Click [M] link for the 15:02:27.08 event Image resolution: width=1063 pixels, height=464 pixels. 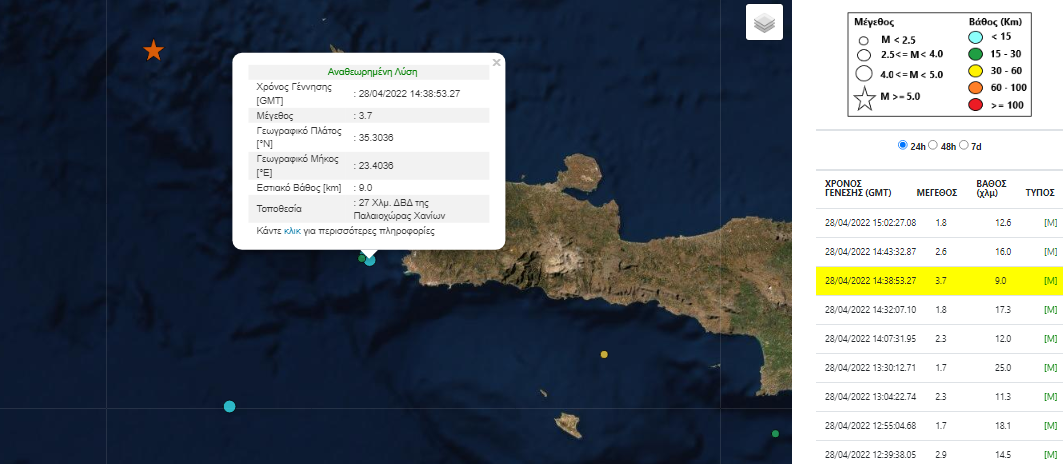click(1049, 222)
